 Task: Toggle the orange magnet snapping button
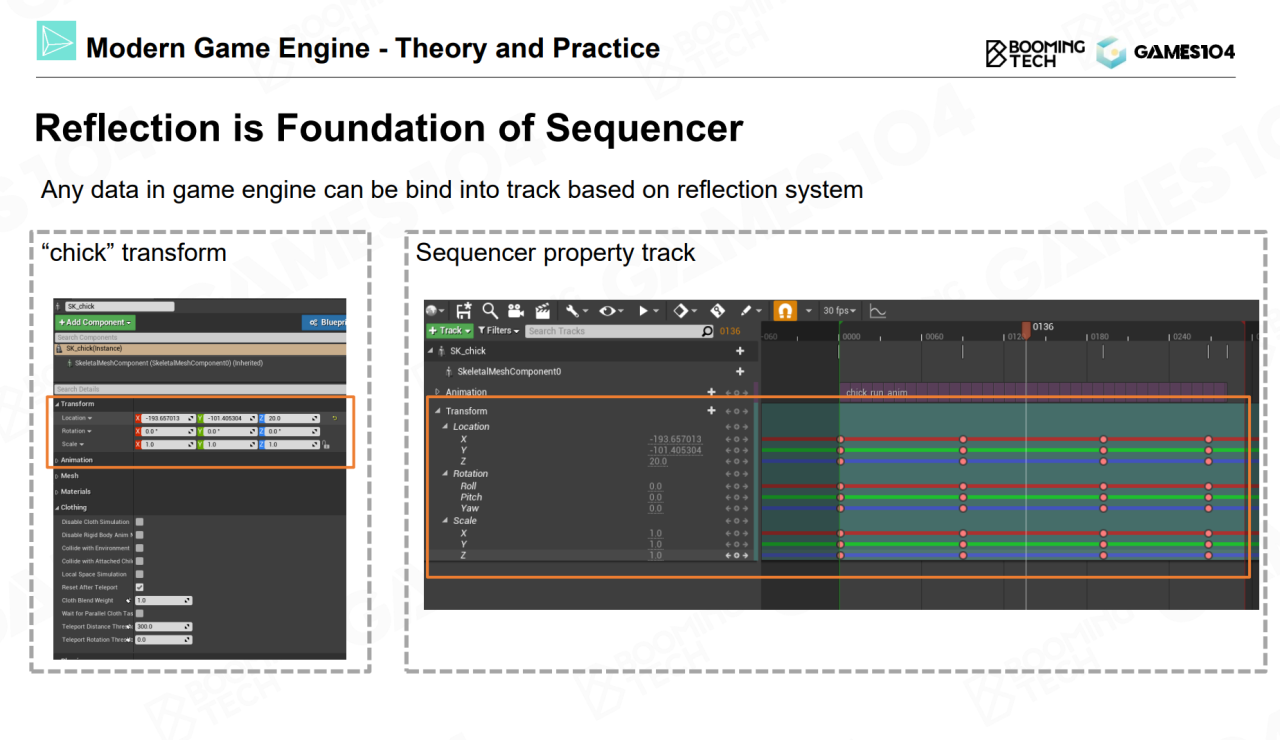pos(786,311)
